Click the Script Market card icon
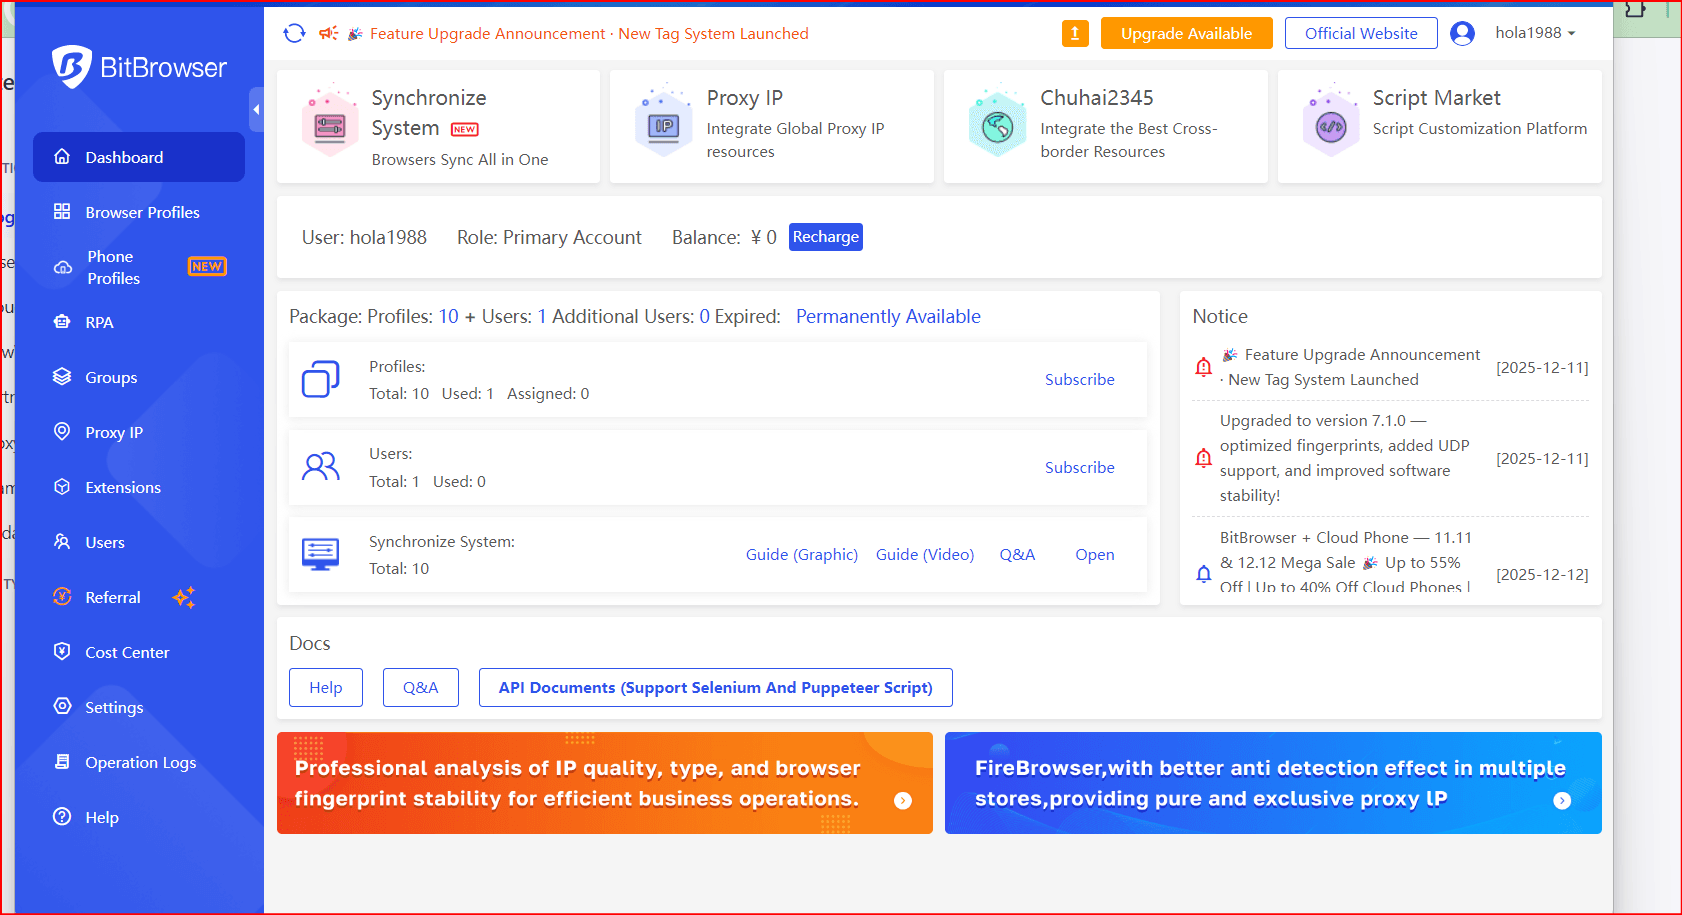Viewport: 1682px width, 915px height. point(1330,126)
